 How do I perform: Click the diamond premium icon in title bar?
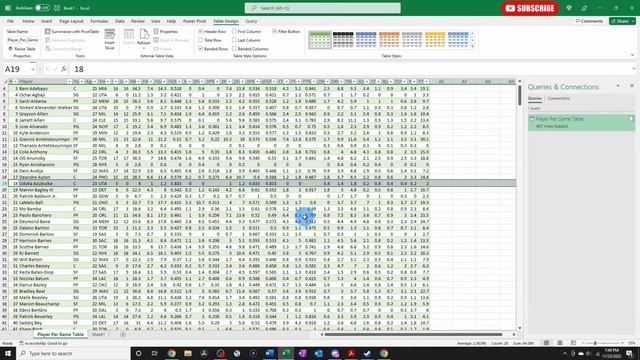(569, 8)
